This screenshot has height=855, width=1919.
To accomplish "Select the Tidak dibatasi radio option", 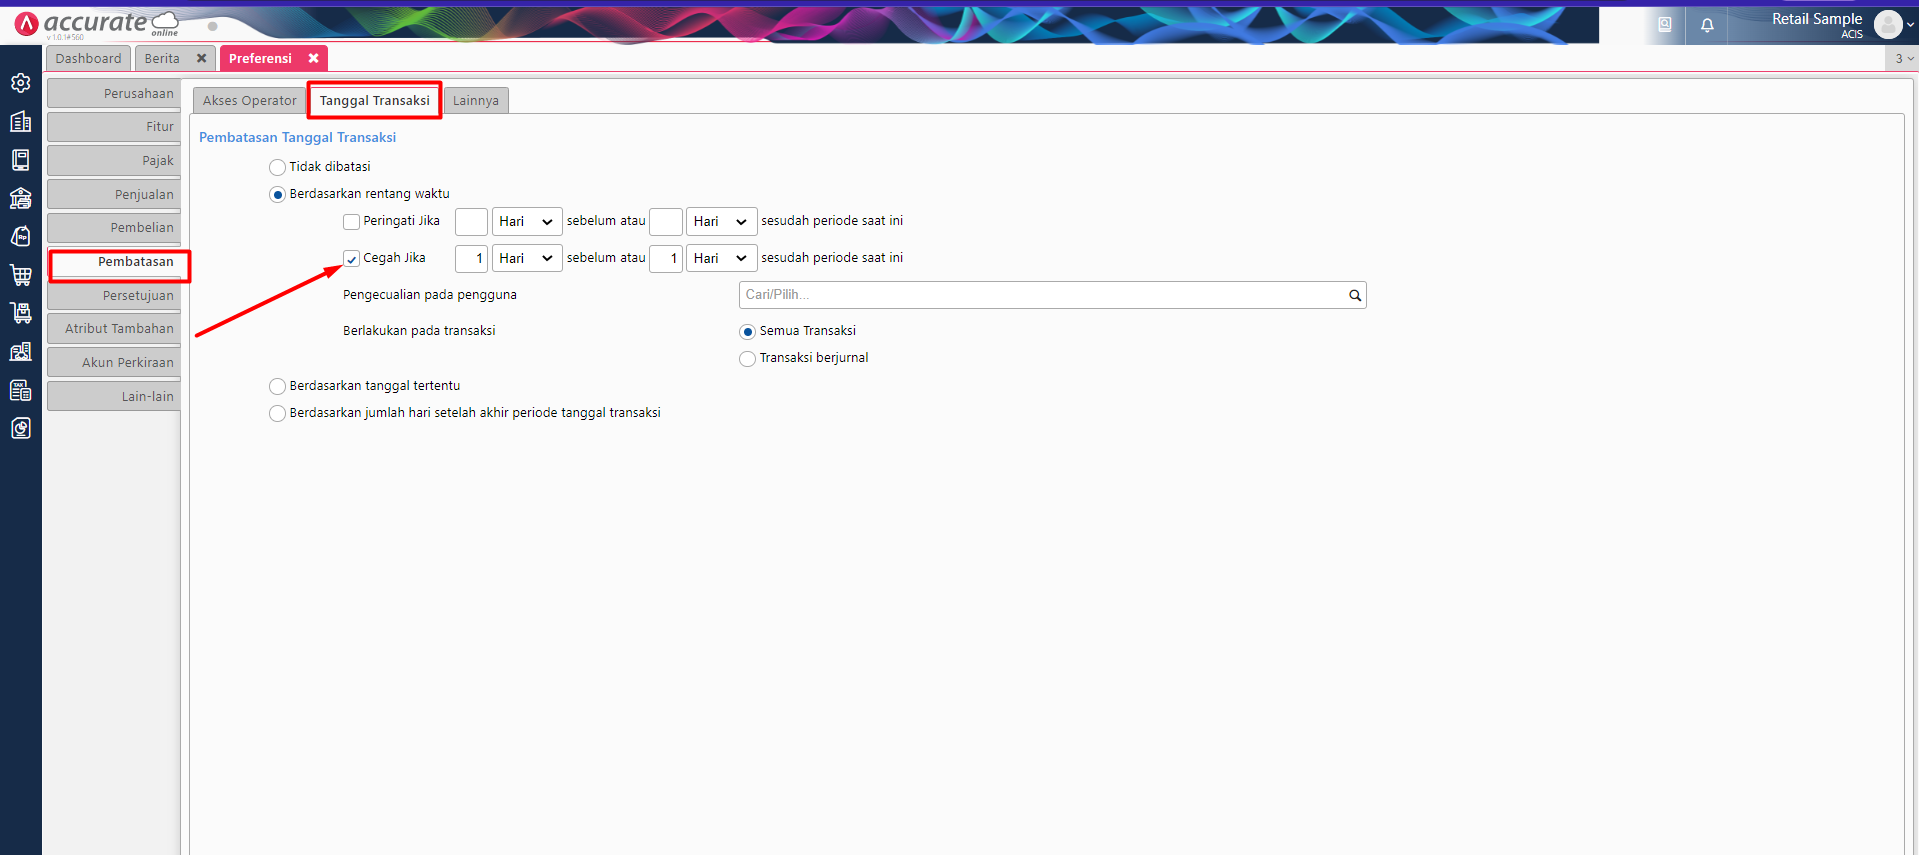I will tap(277, 167).
